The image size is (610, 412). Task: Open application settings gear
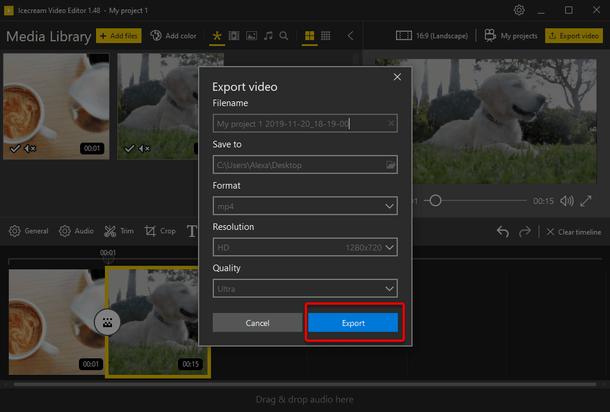[519, 10]
